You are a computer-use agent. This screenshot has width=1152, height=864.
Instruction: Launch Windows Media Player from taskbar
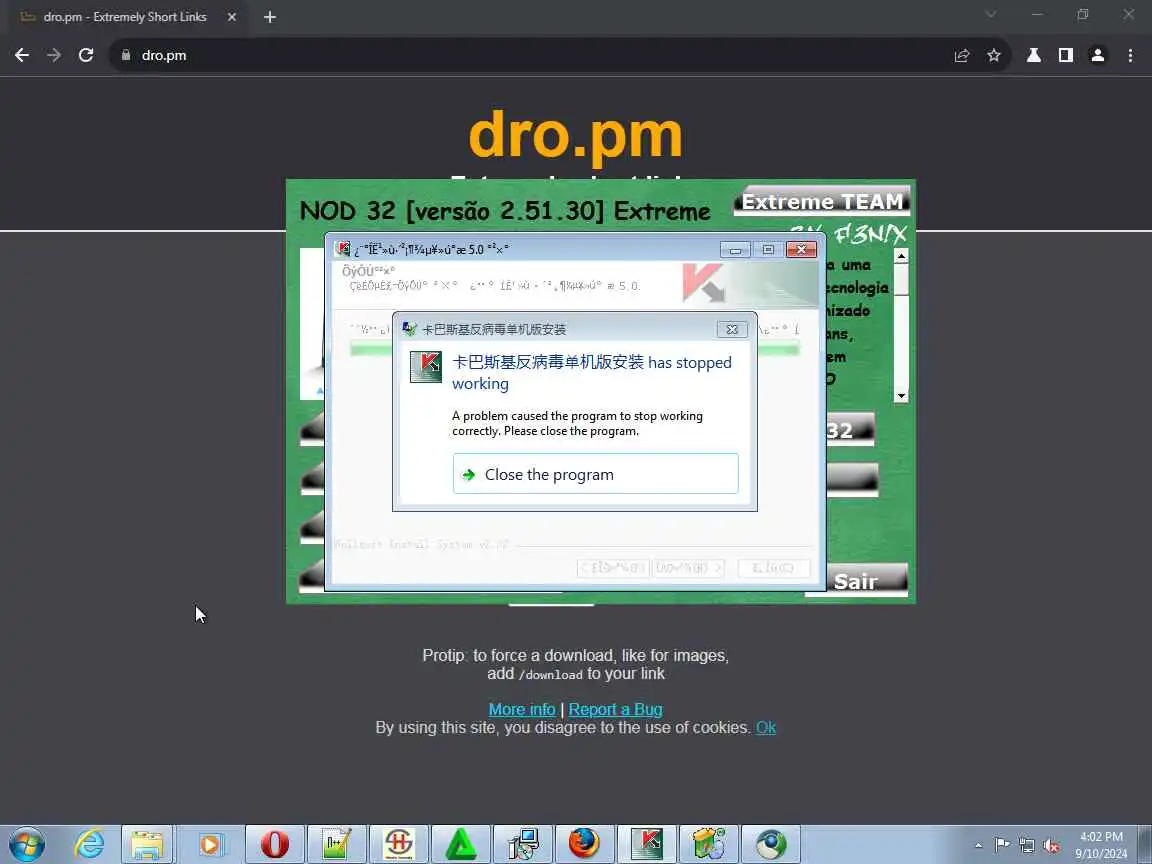tap(209, 844)
